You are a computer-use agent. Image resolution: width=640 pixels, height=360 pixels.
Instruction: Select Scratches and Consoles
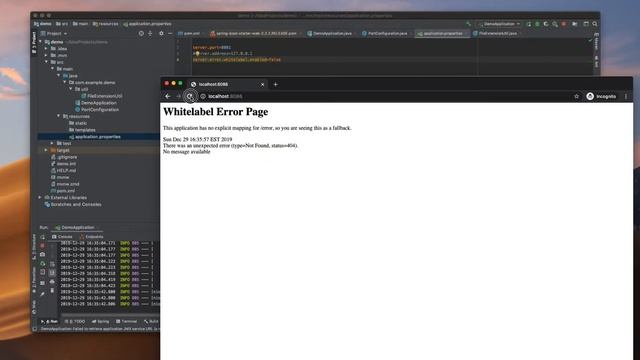[76, 204]
